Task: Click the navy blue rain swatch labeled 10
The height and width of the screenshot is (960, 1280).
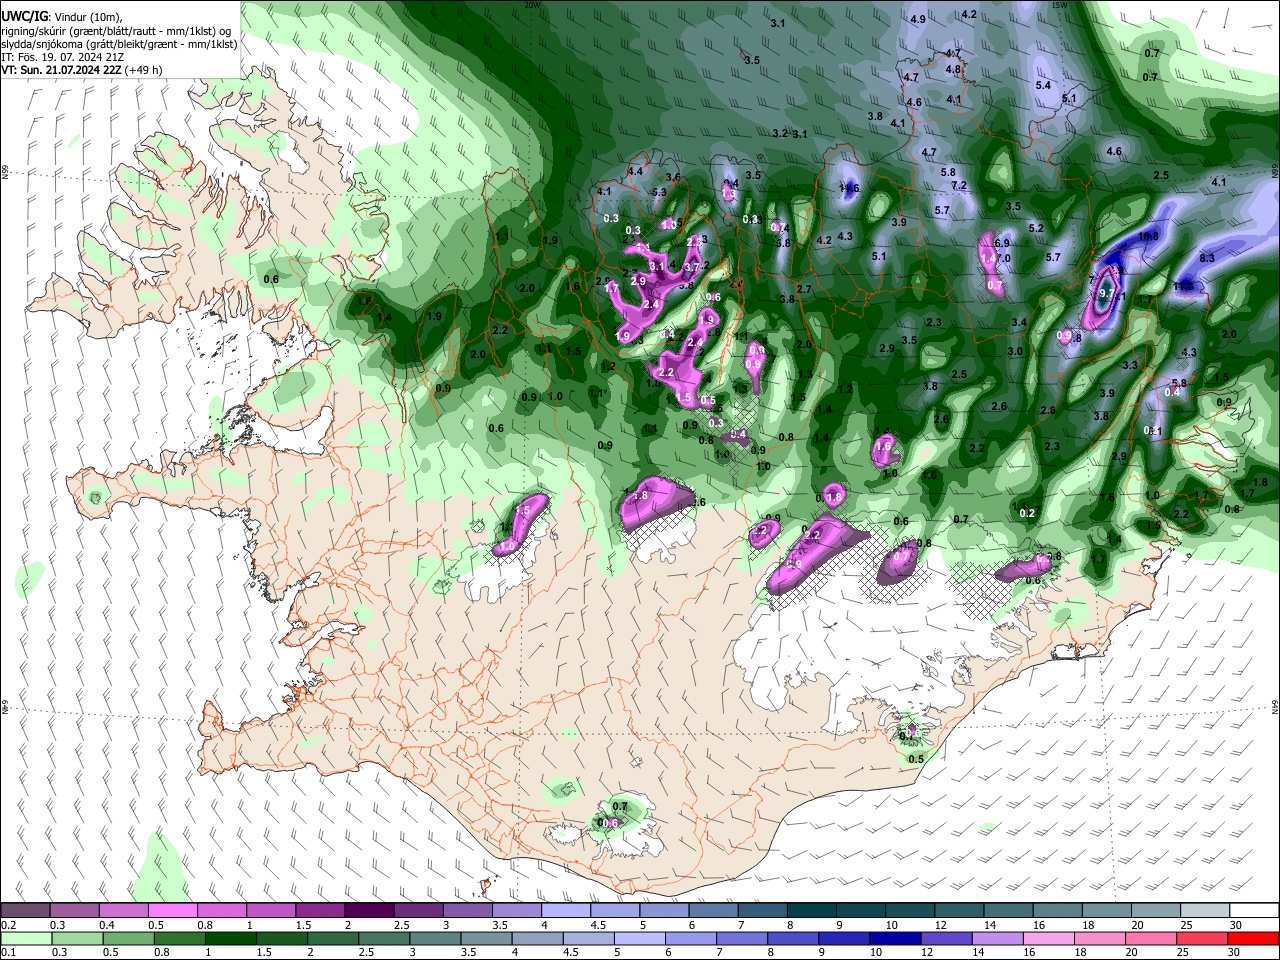Action: coord(894,938)
